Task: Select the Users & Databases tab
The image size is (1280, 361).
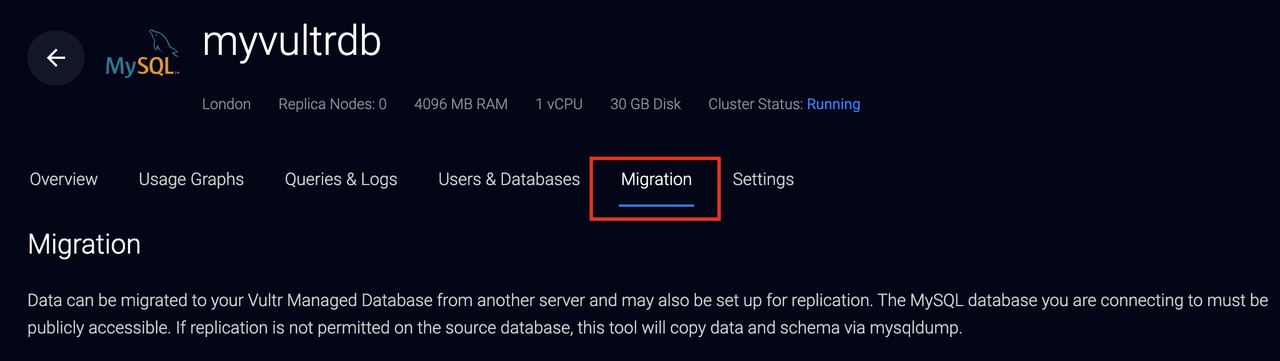Action: (x=509, y=179)
